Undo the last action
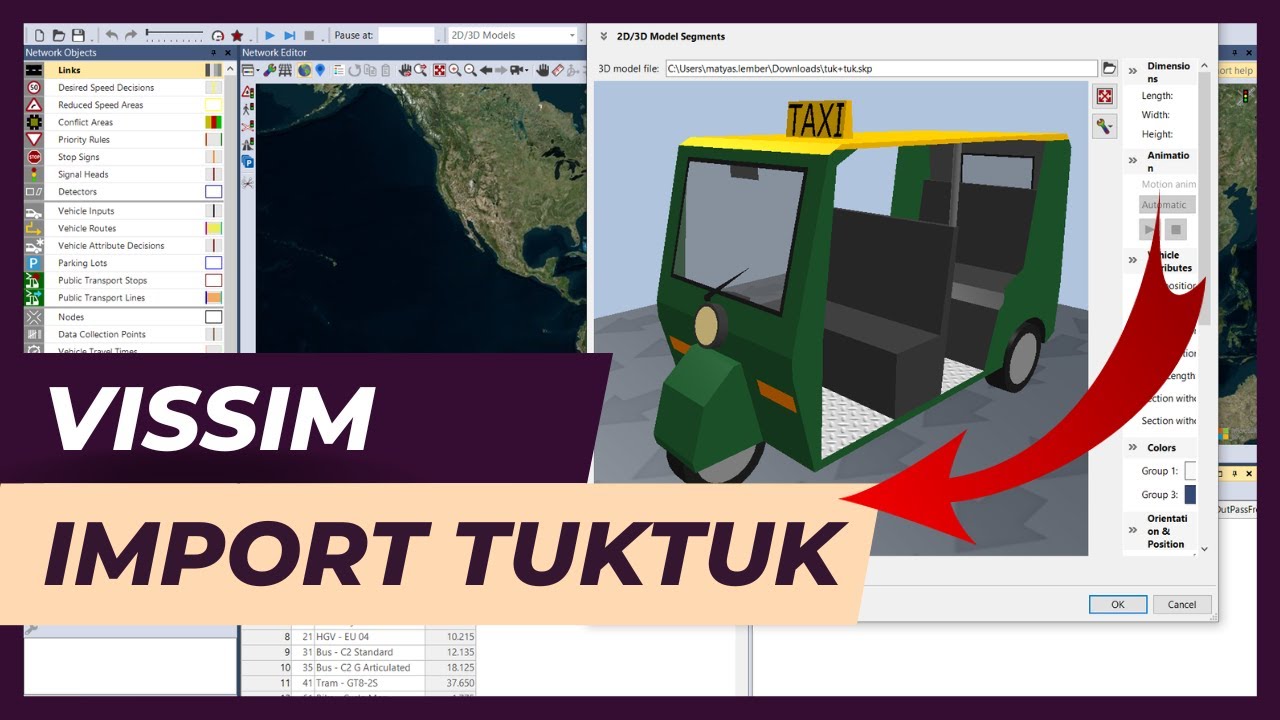1280x720 pixels. pyautogui.click(x=111, y=35)
